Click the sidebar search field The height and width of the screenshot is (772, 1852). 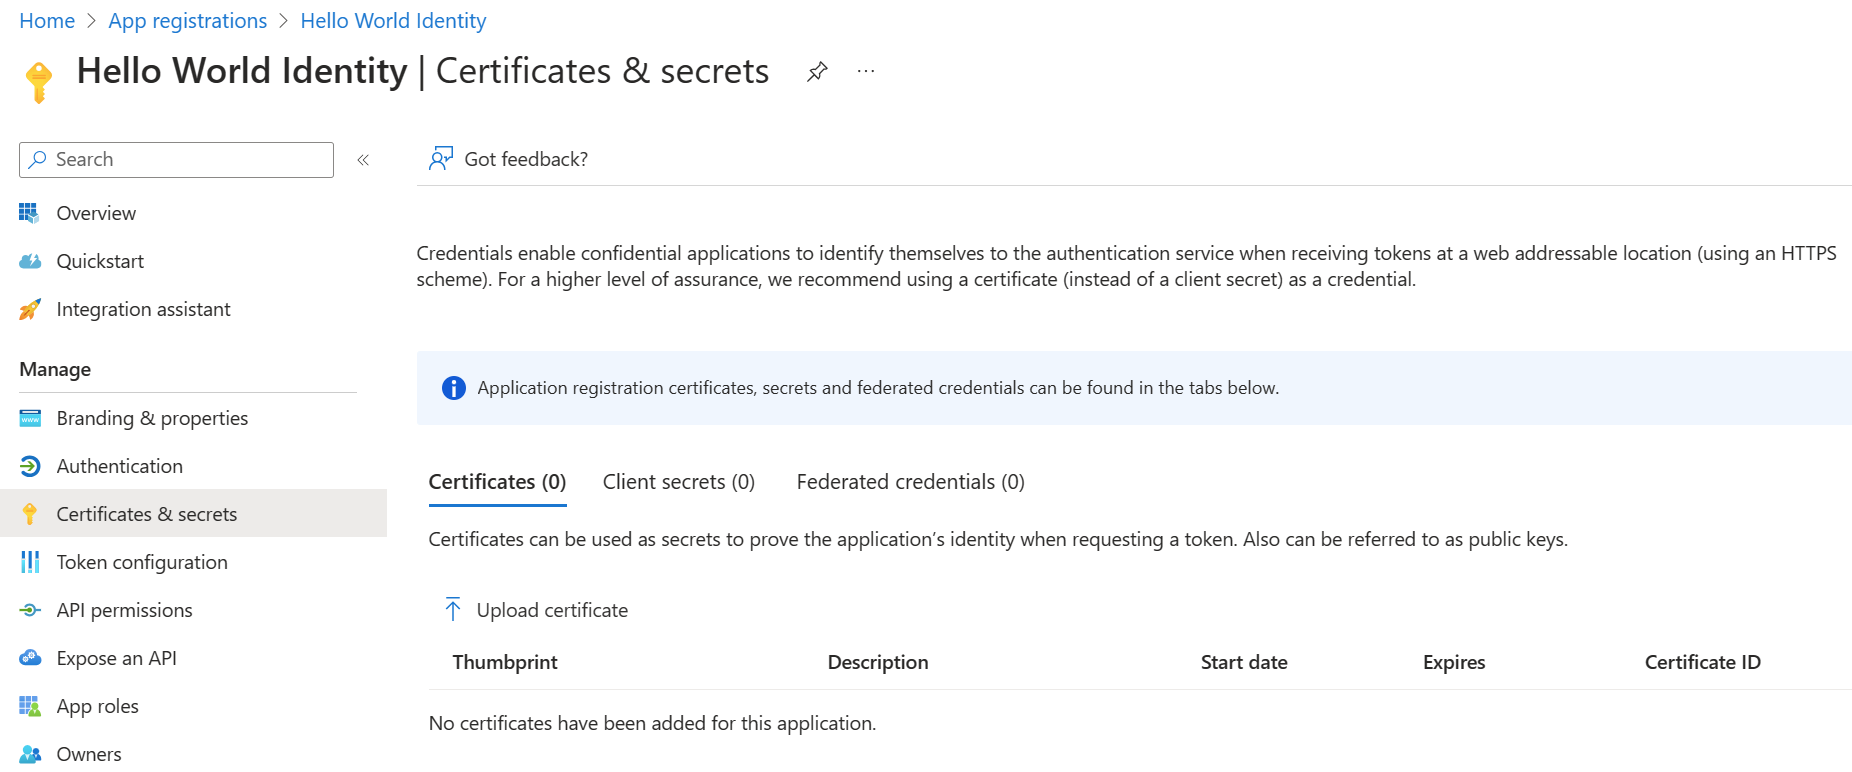[x=175, y=159]
